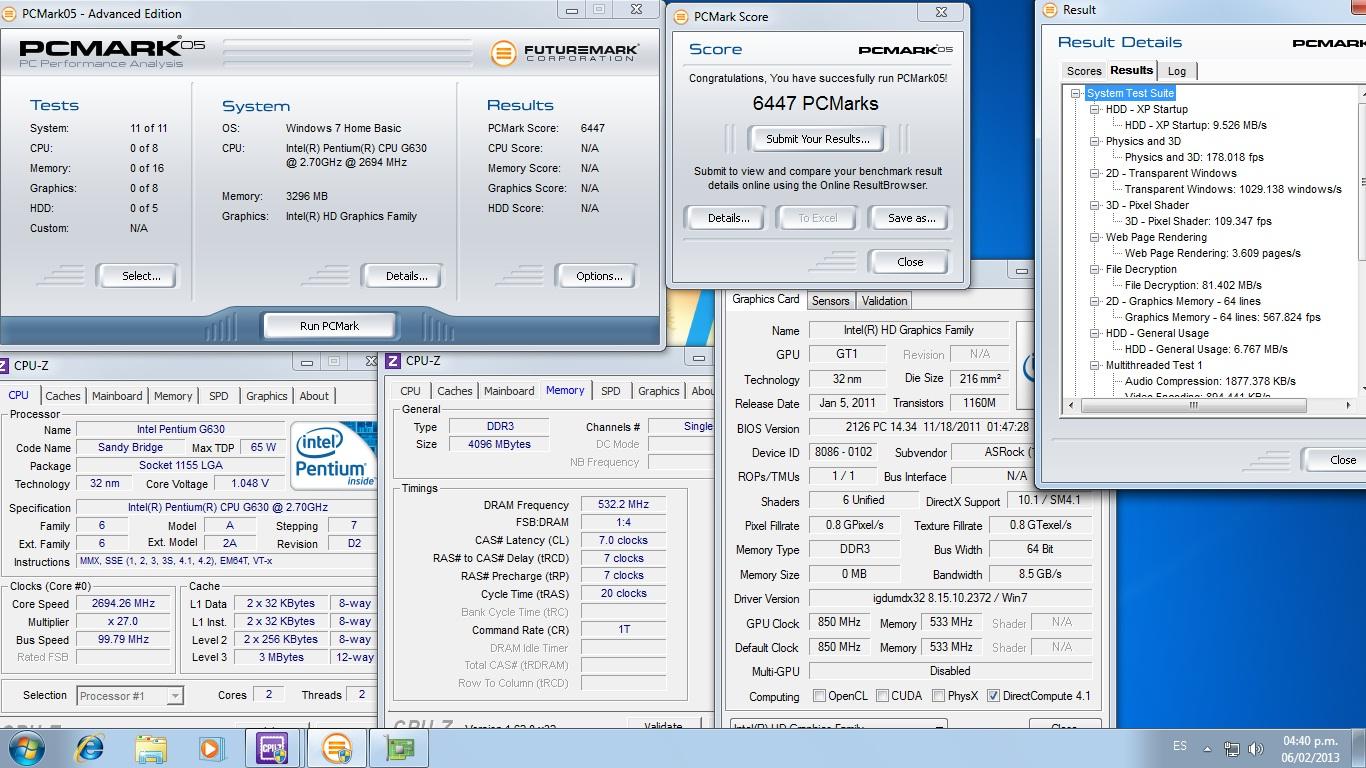Close the PCMark Score dialog with Close
Viewport: 1366px width, 768px height.
tap(910, 262)
